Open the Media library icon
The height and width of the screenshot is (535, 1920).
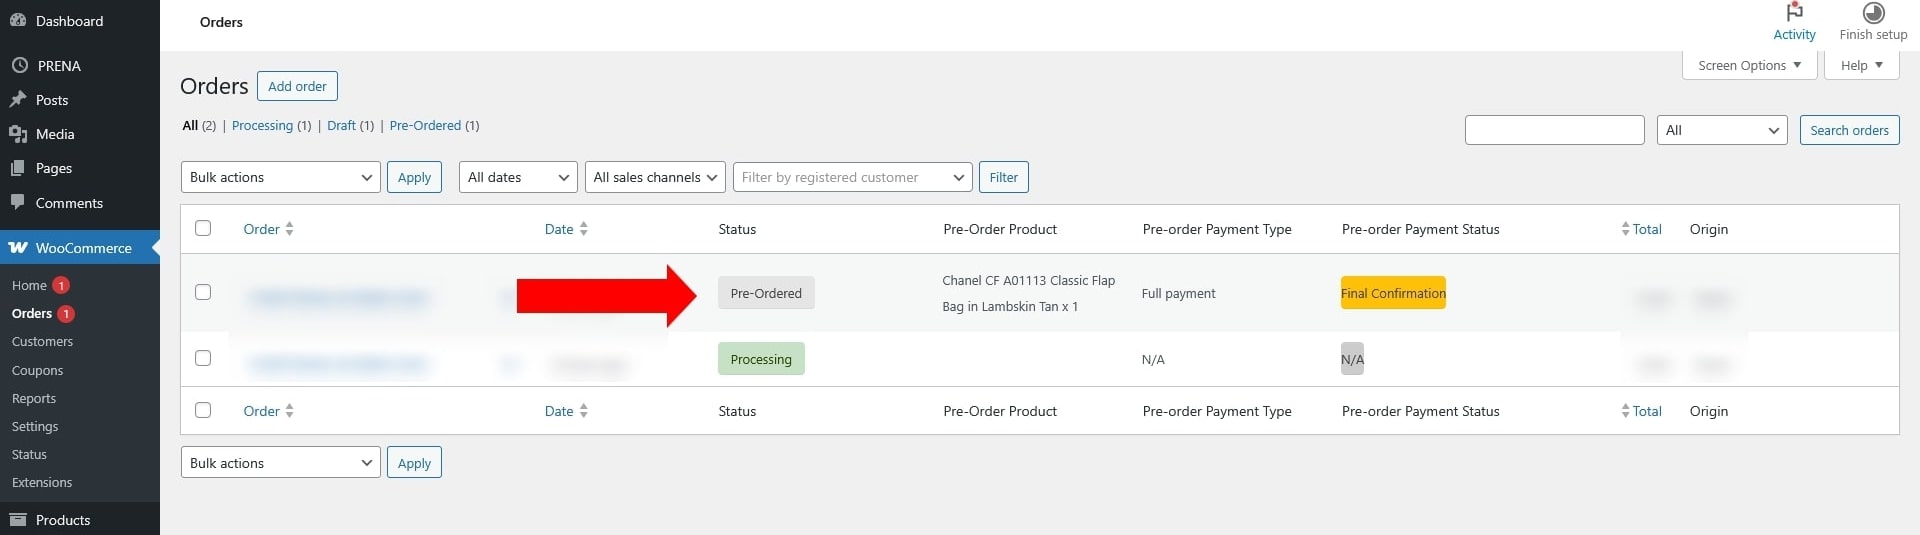click(x=18, y=134)
